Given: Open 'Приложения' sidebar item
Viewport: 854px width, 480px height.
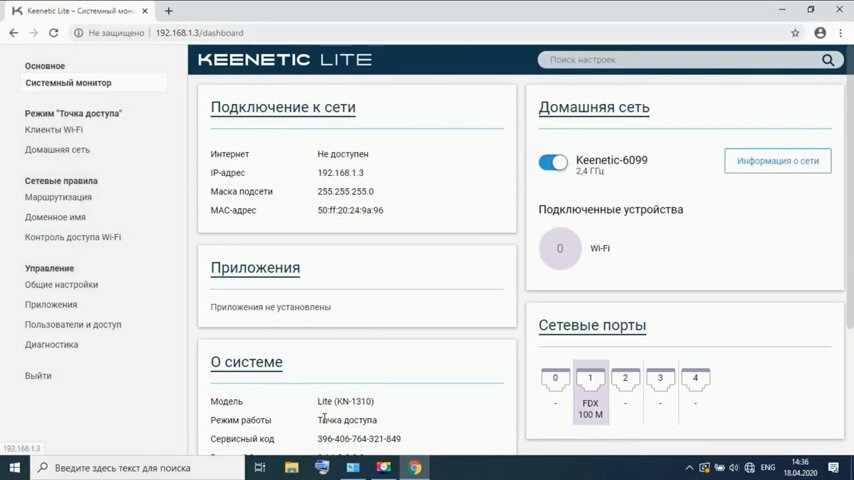Looking at the screenshot, I should [51, 305].
